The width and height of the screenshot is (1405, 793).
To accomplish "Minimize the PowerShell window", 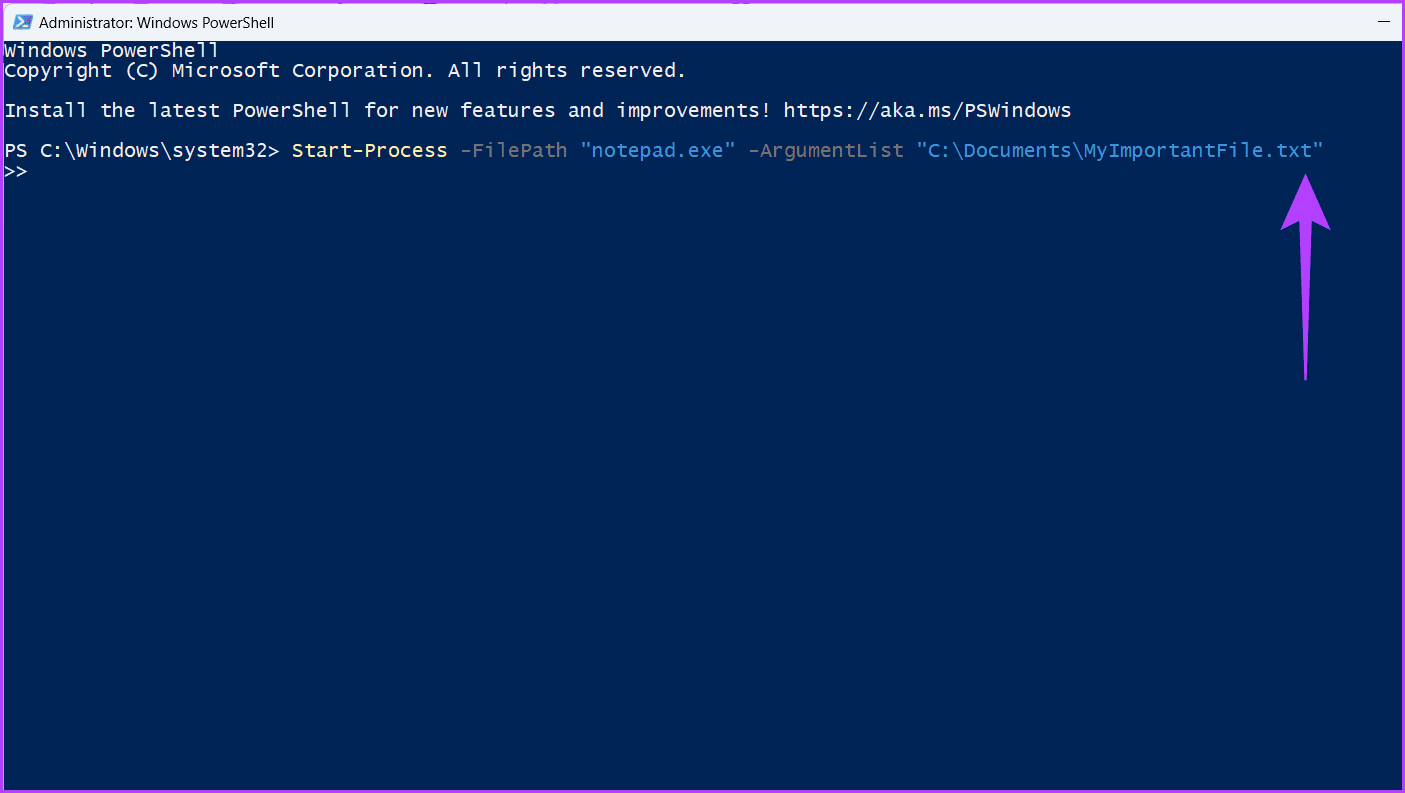I will (x=1384, y=21).
